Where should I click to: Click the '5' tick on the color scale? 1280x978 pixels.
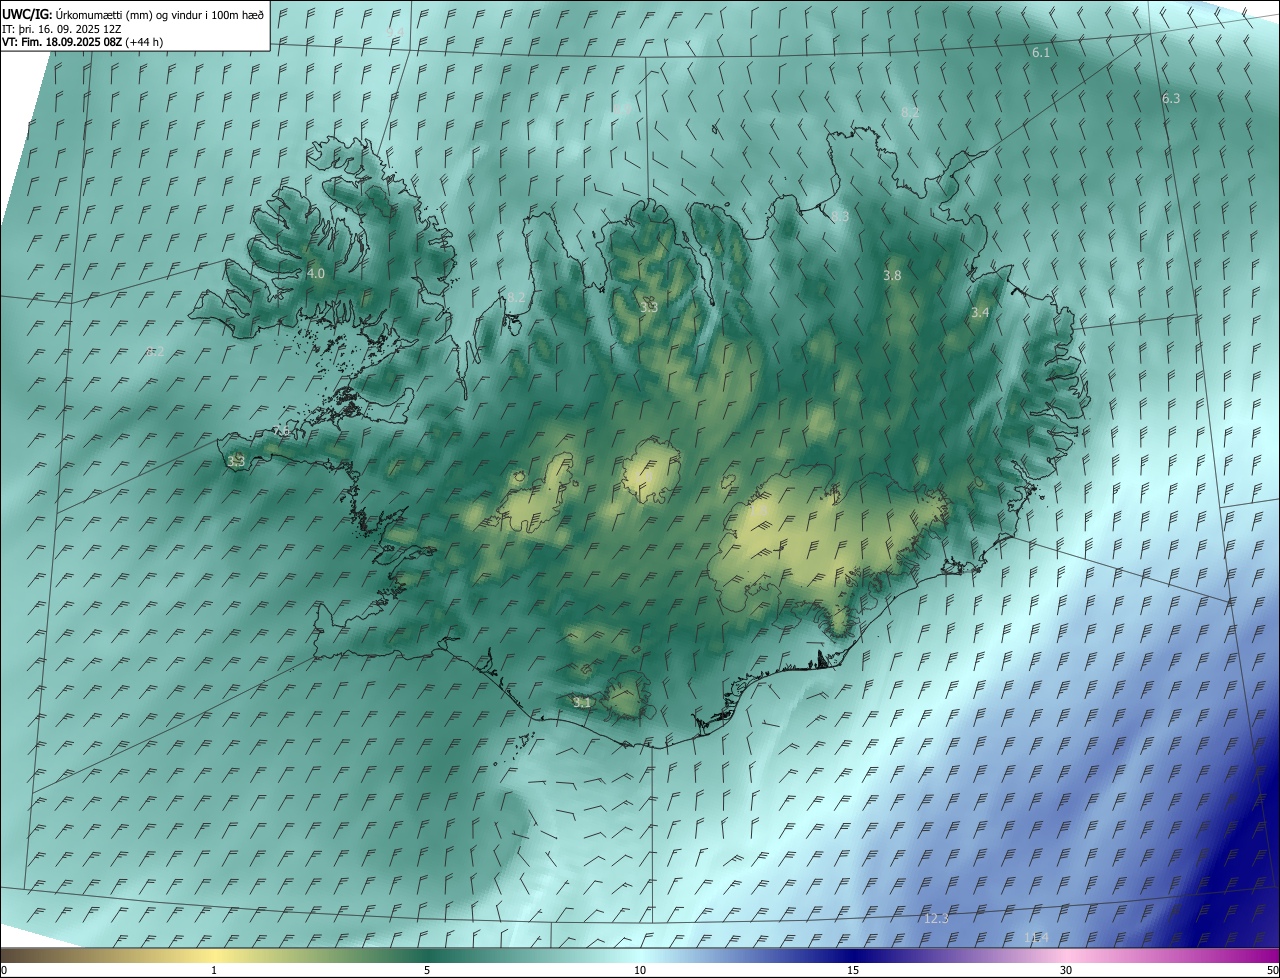pos(427,971)
